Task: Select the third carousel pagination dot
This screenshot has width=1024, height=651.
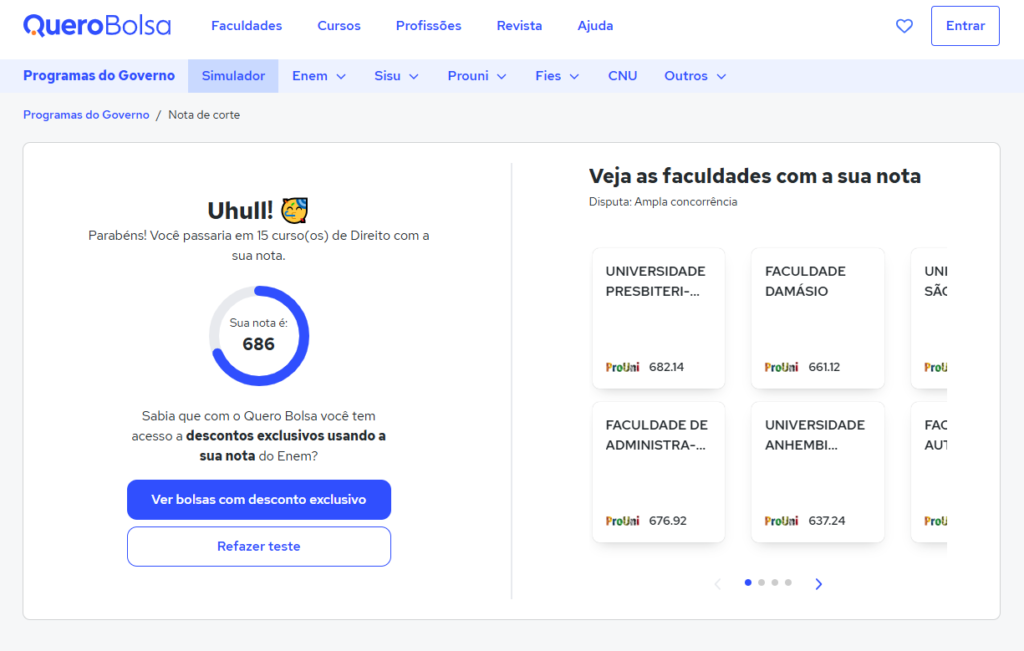Action: coord(774,581)
